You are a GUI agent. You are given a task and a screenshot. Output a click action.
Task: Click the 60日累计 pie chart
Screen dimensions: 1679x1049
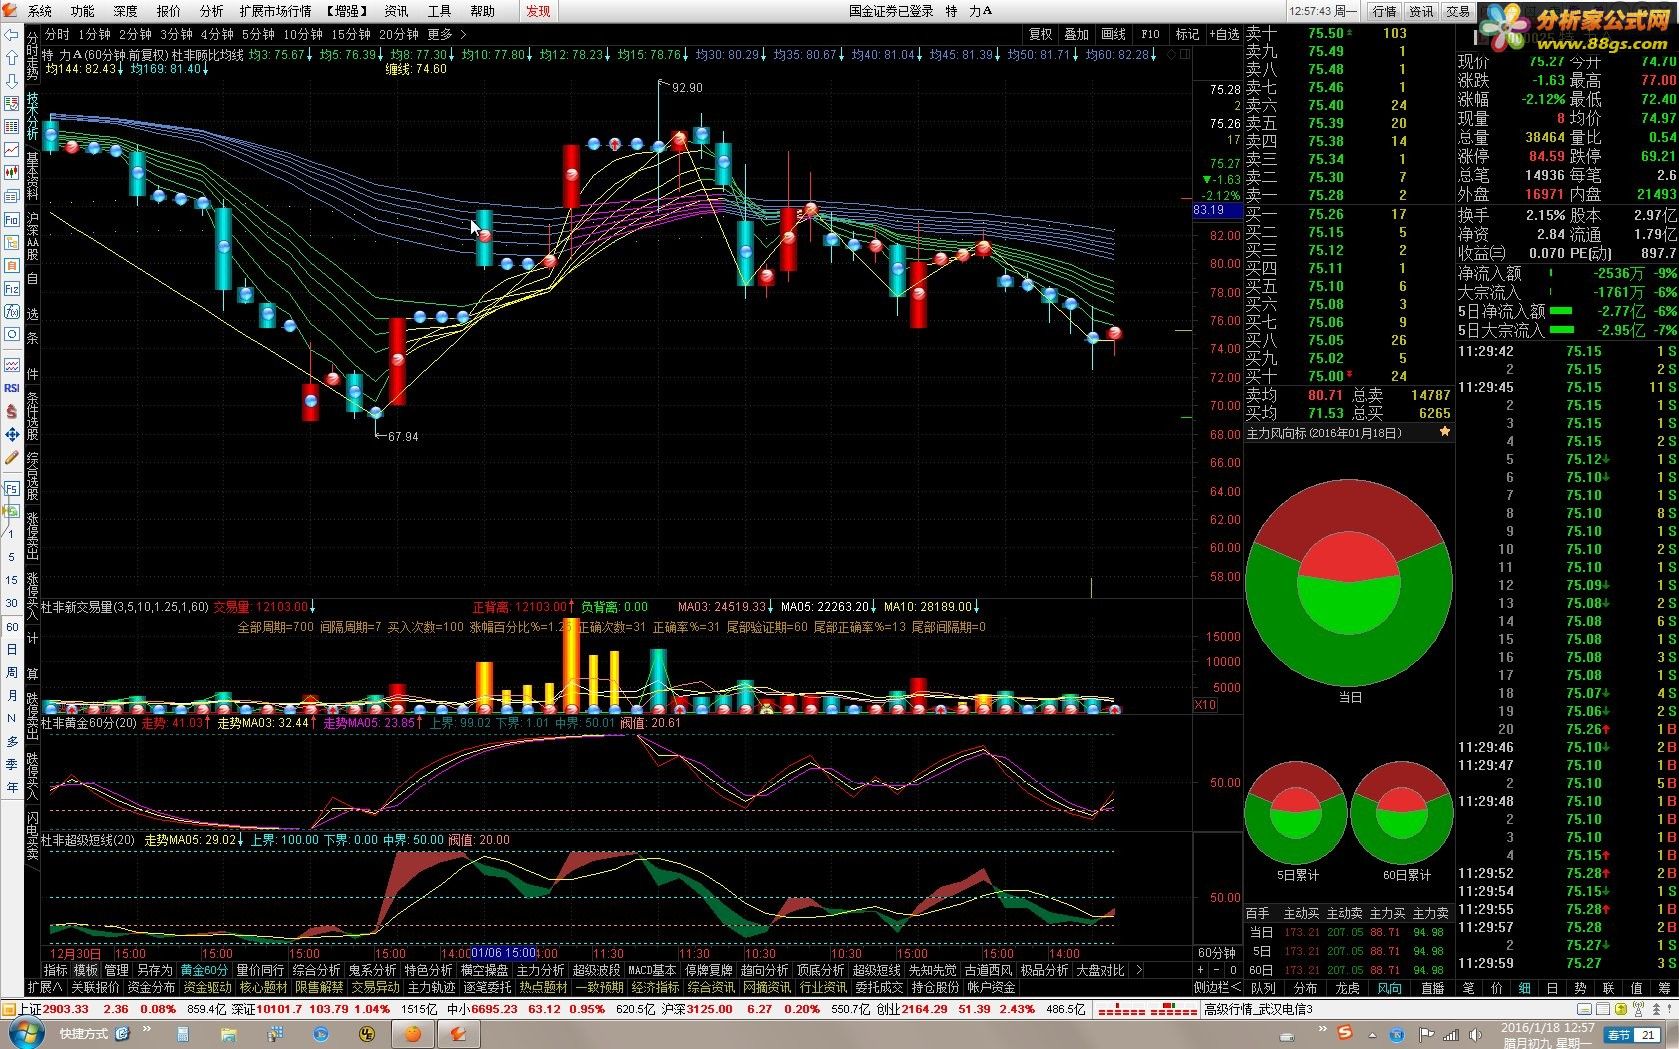pos(1401,812)
